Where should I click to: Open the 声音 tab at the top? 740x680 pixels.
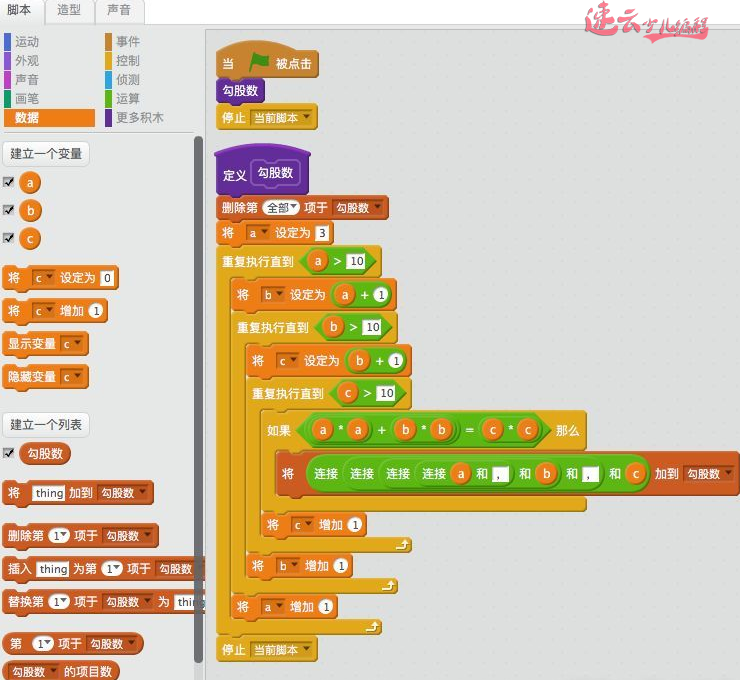tap(119, 11)
